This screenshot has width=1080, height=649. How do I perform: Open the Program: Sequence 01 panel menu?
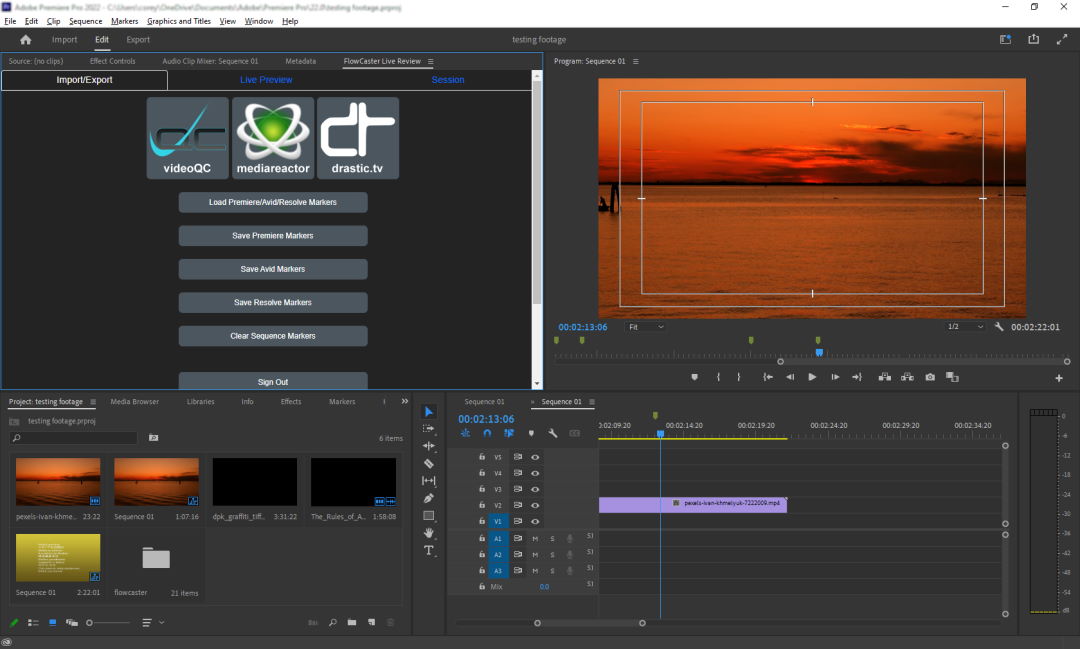pyautogui.click(x=636, y=61)
